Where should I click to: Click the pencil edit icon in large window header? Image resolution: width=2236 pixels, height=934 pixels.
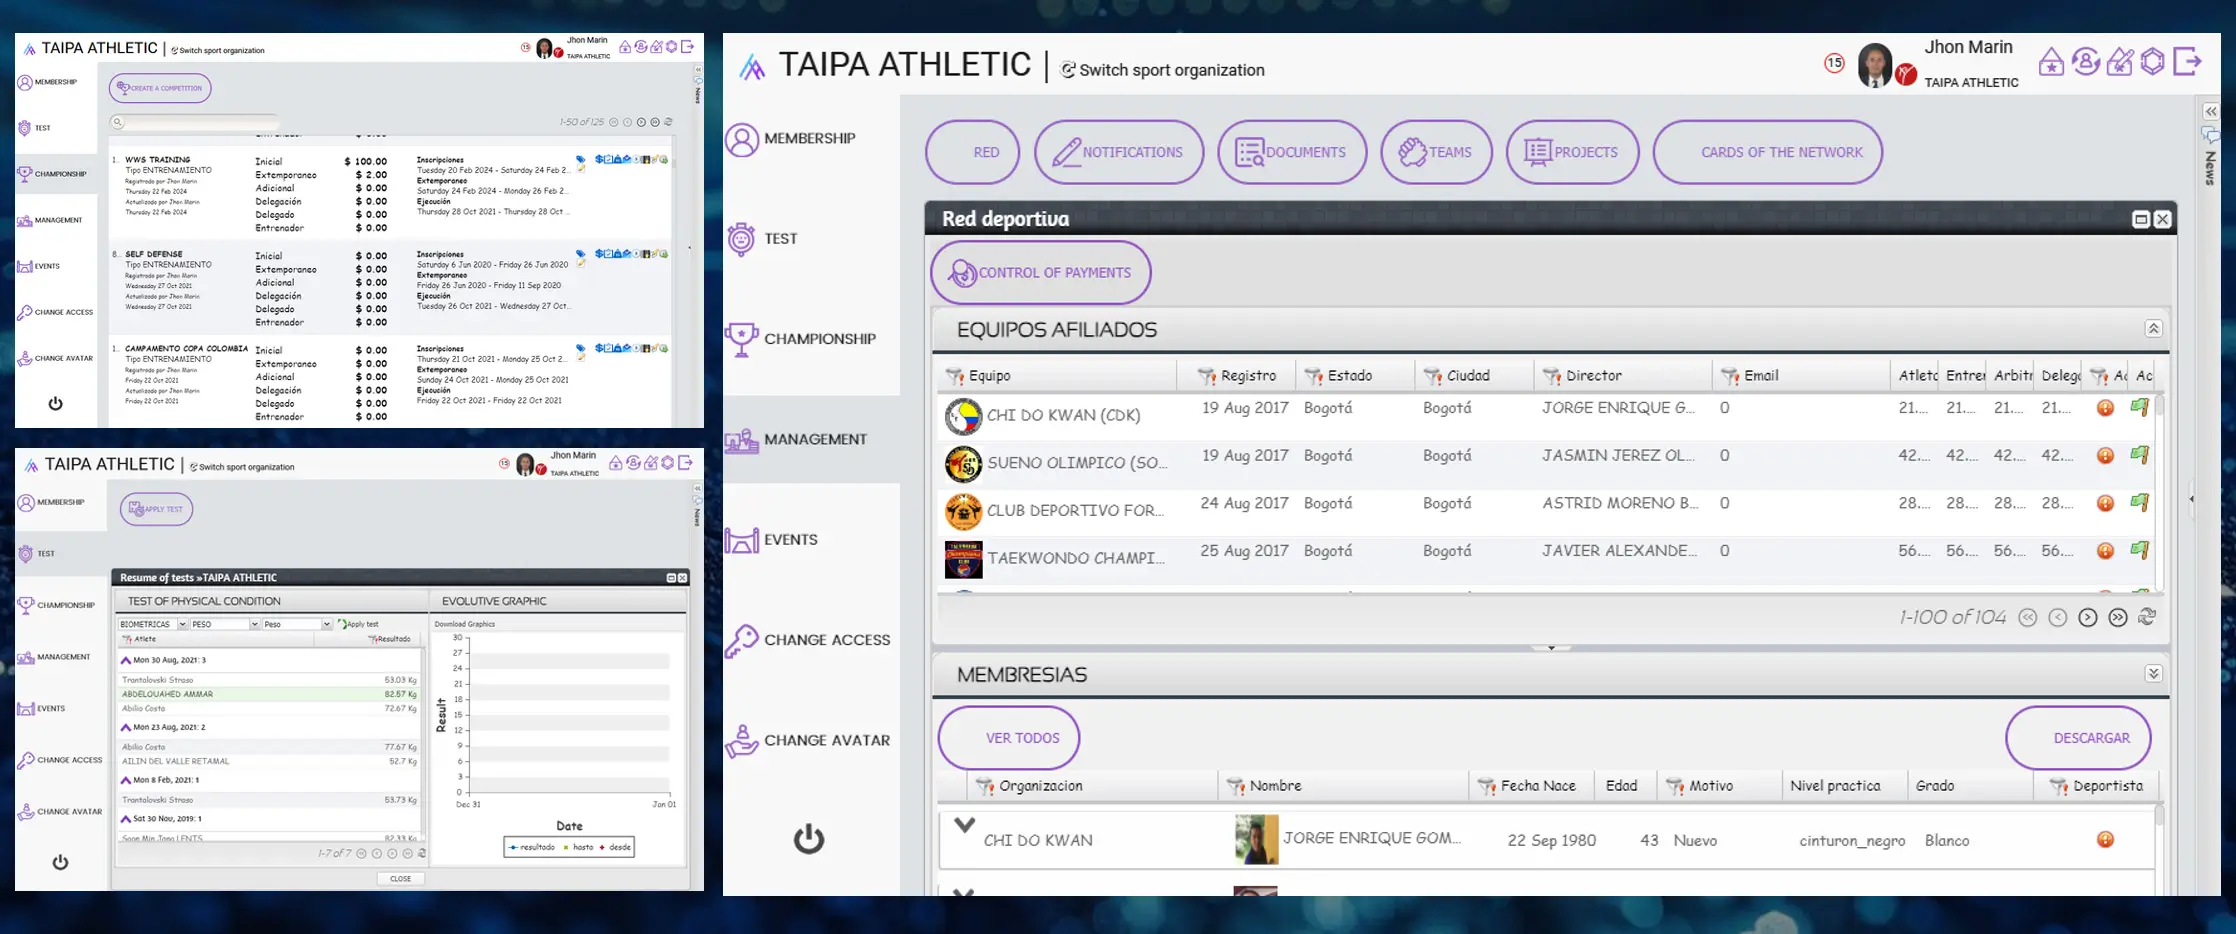coord(2120,62)
